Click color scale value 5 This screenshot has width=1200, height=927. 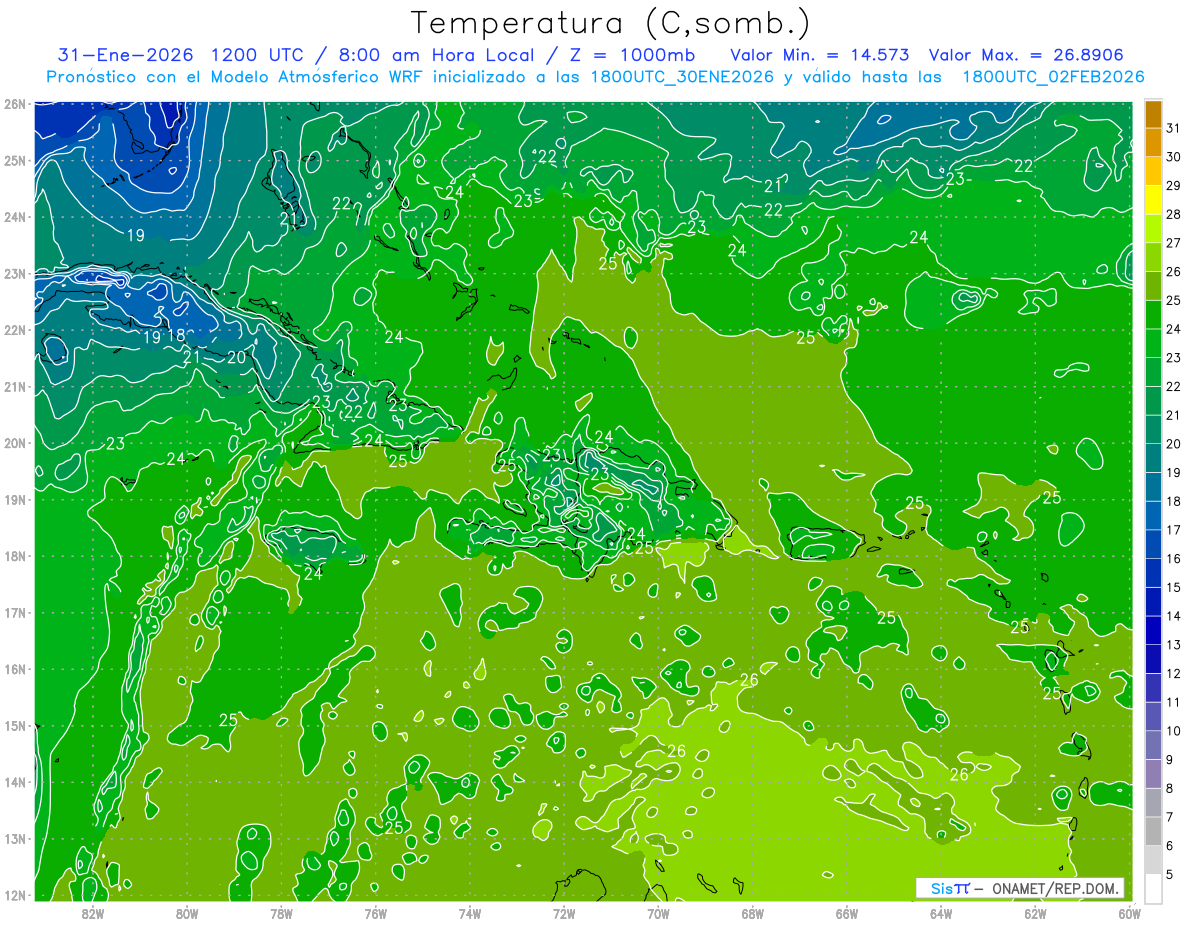pyautogui.click(x=1170, y=875)
